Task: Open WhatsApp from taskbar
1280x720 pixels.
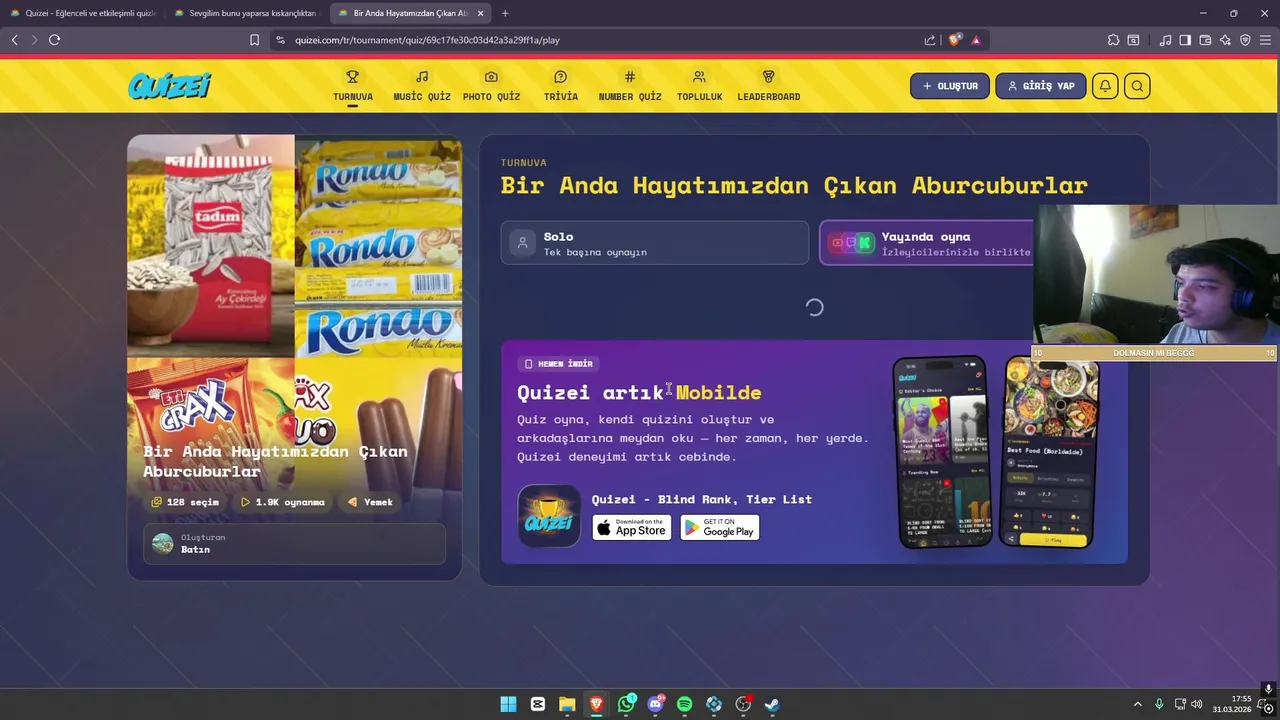Action: (x=626, y=704)
